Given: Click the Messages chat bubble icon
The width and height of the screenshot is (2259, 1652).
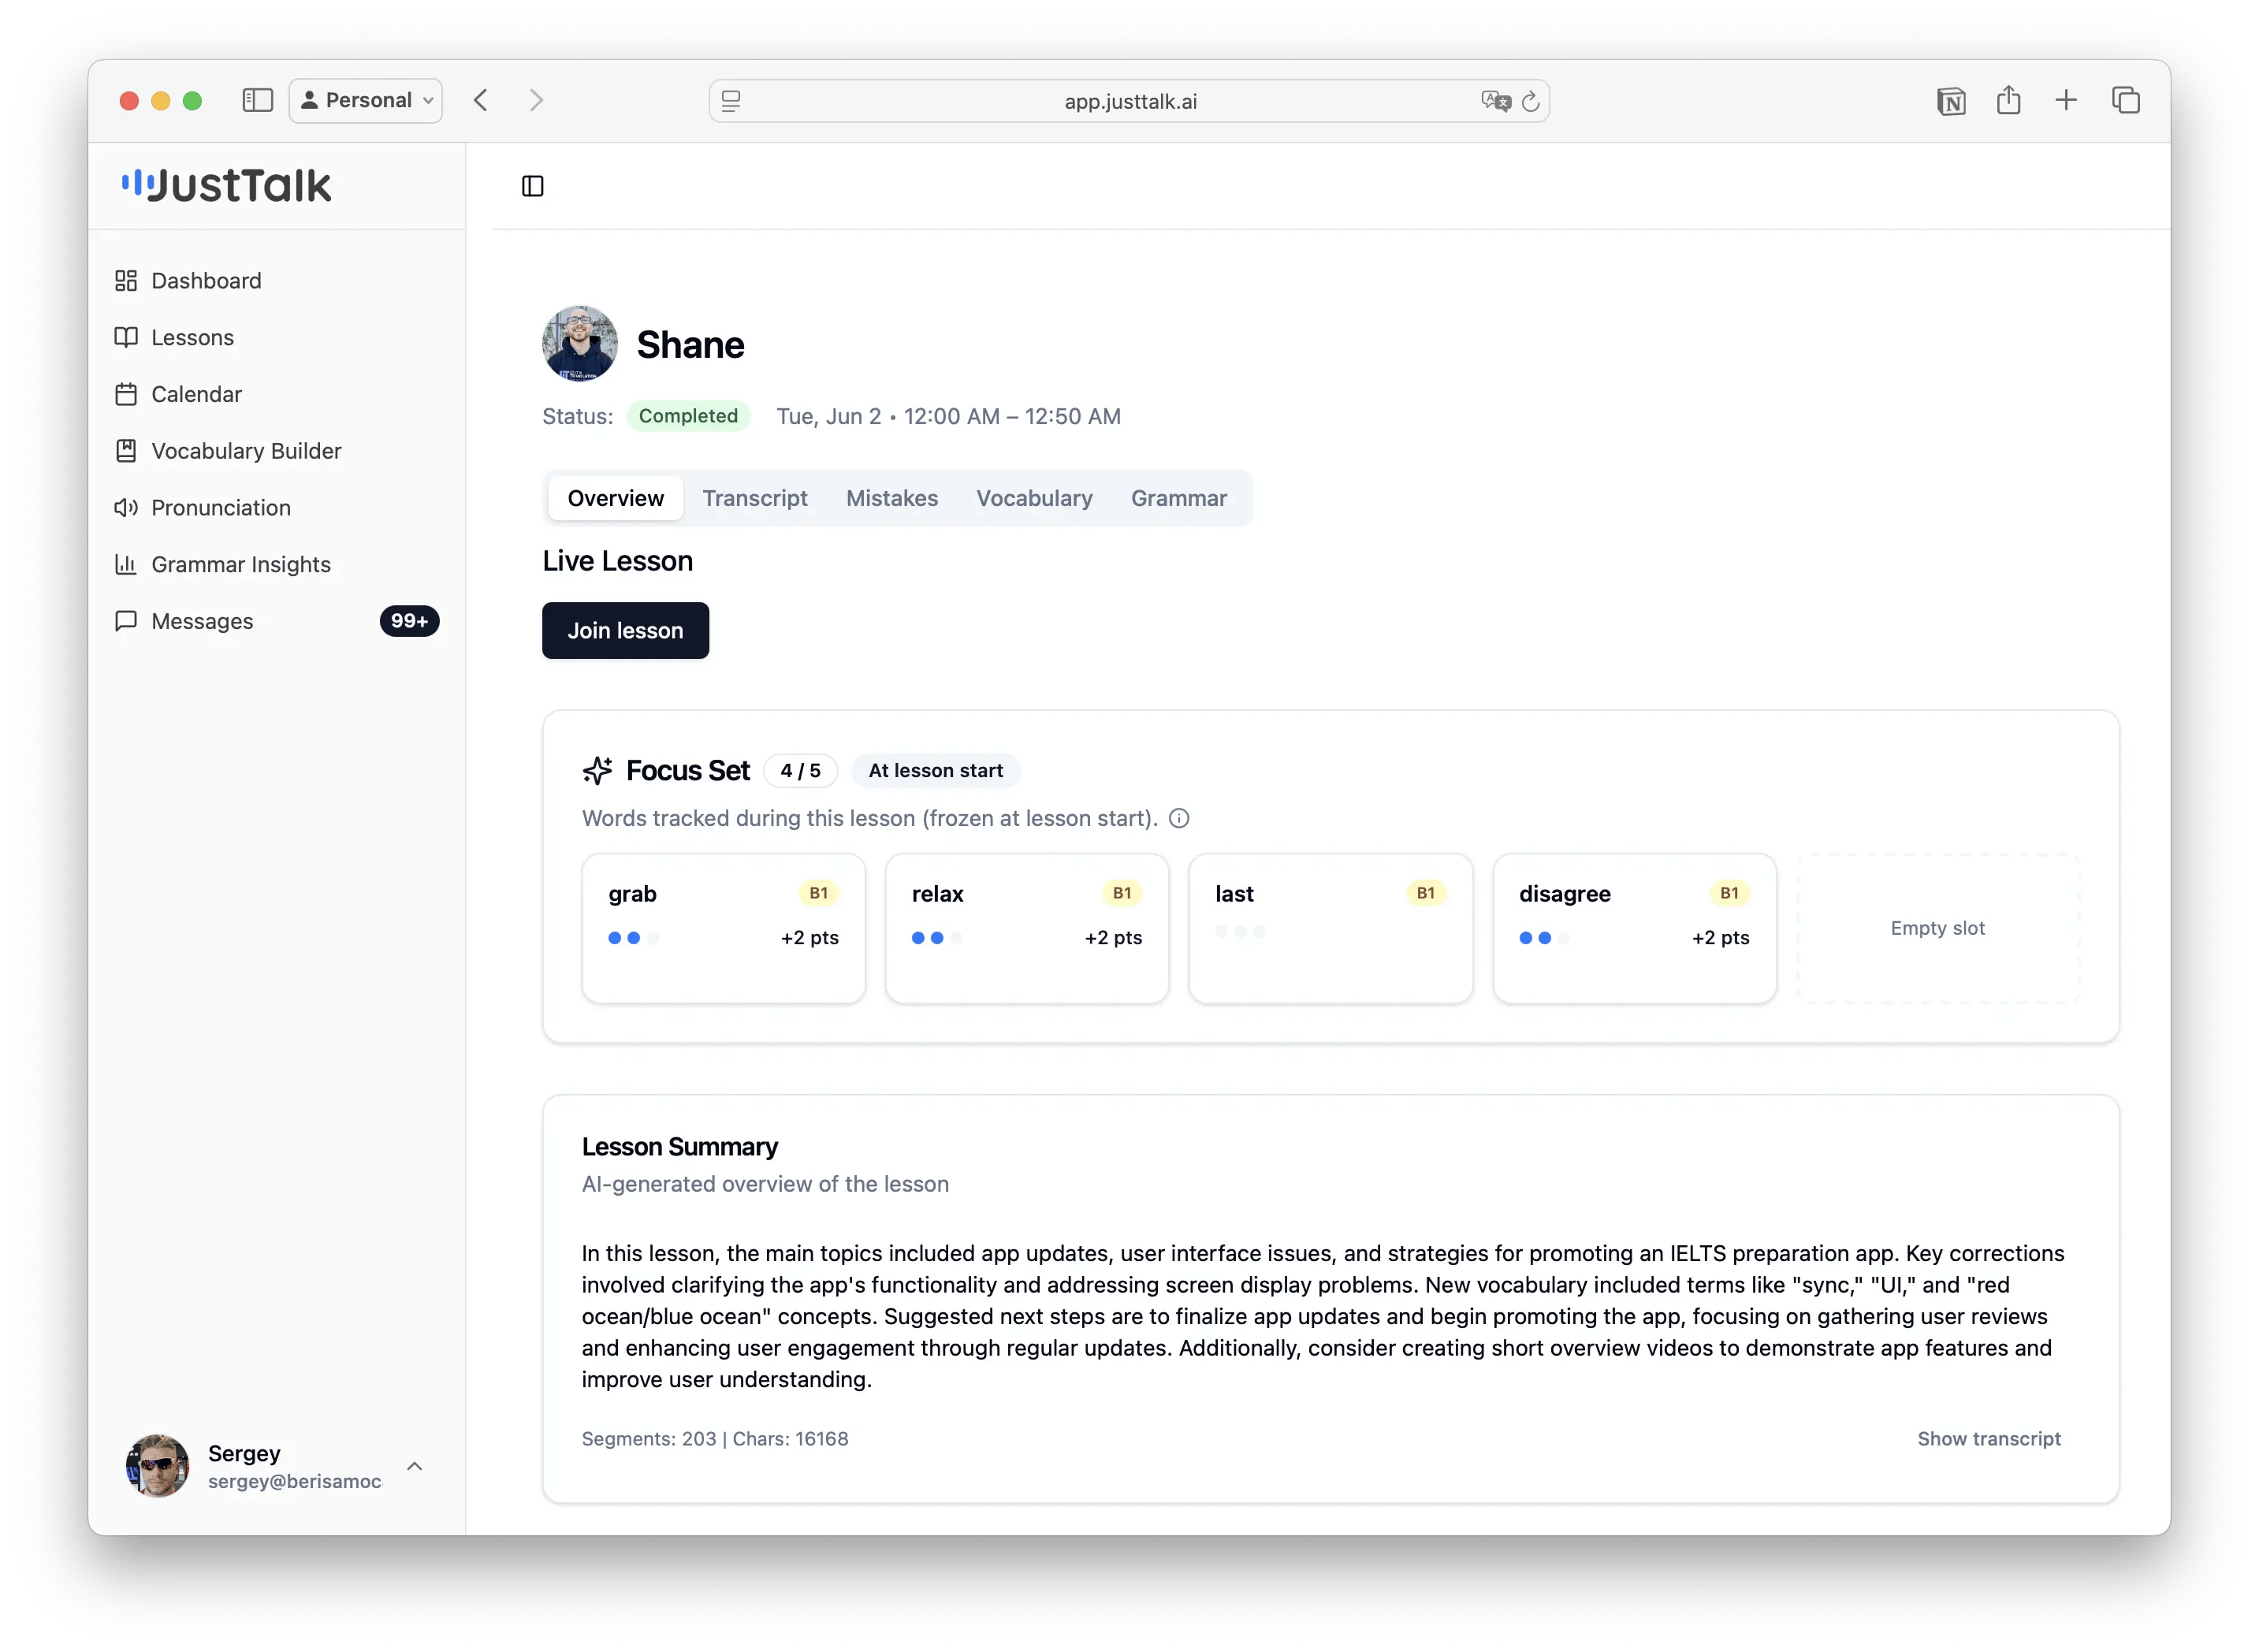Looking at the screenshot, I should point(126,621).
